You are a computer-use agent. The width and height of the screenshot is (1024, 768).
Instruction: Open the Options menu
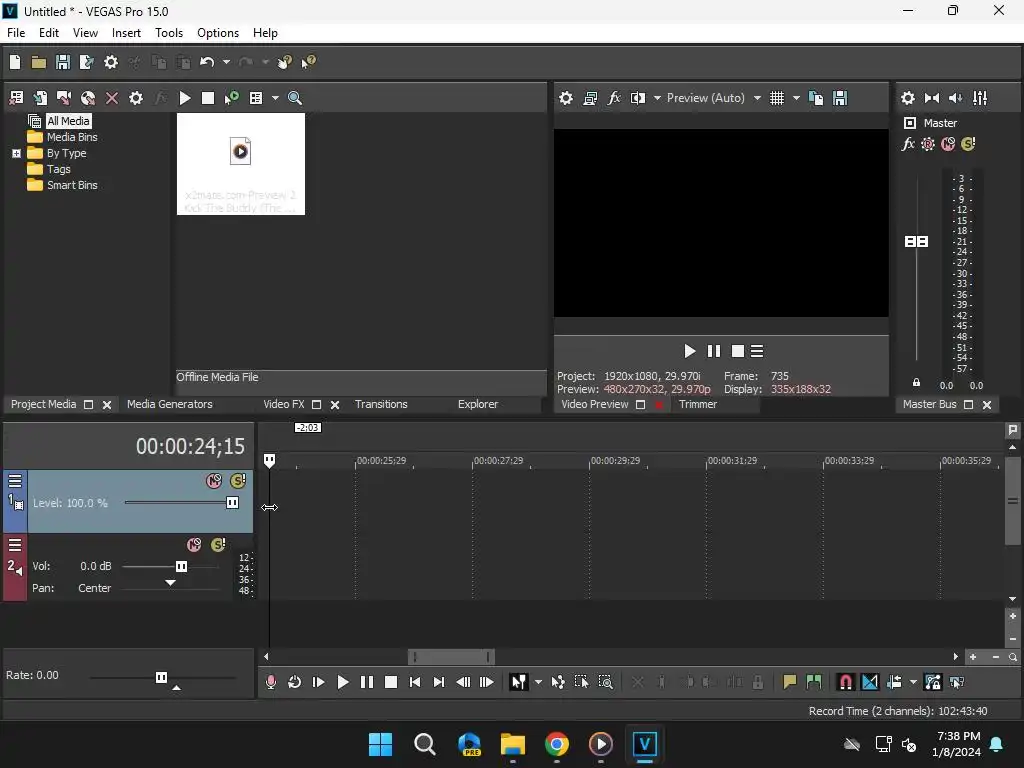(217, 33)
